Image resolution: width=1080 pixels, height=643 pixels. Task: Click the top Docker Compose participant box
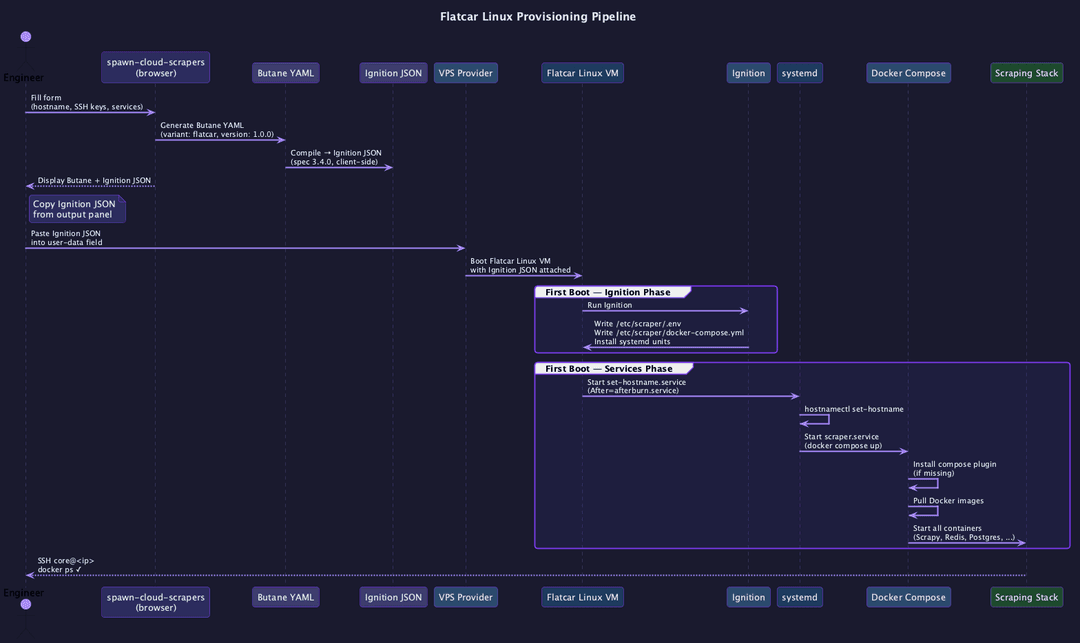(908, 73)
